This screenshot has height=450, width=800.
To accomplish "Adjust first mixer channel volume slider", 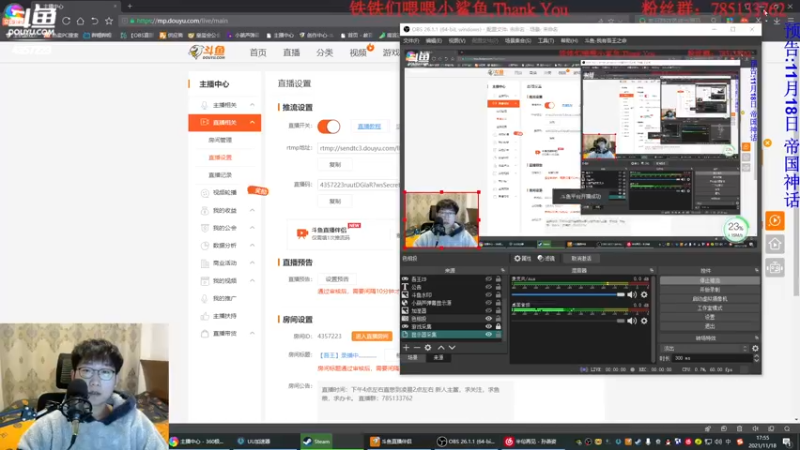I will point(568,294).
